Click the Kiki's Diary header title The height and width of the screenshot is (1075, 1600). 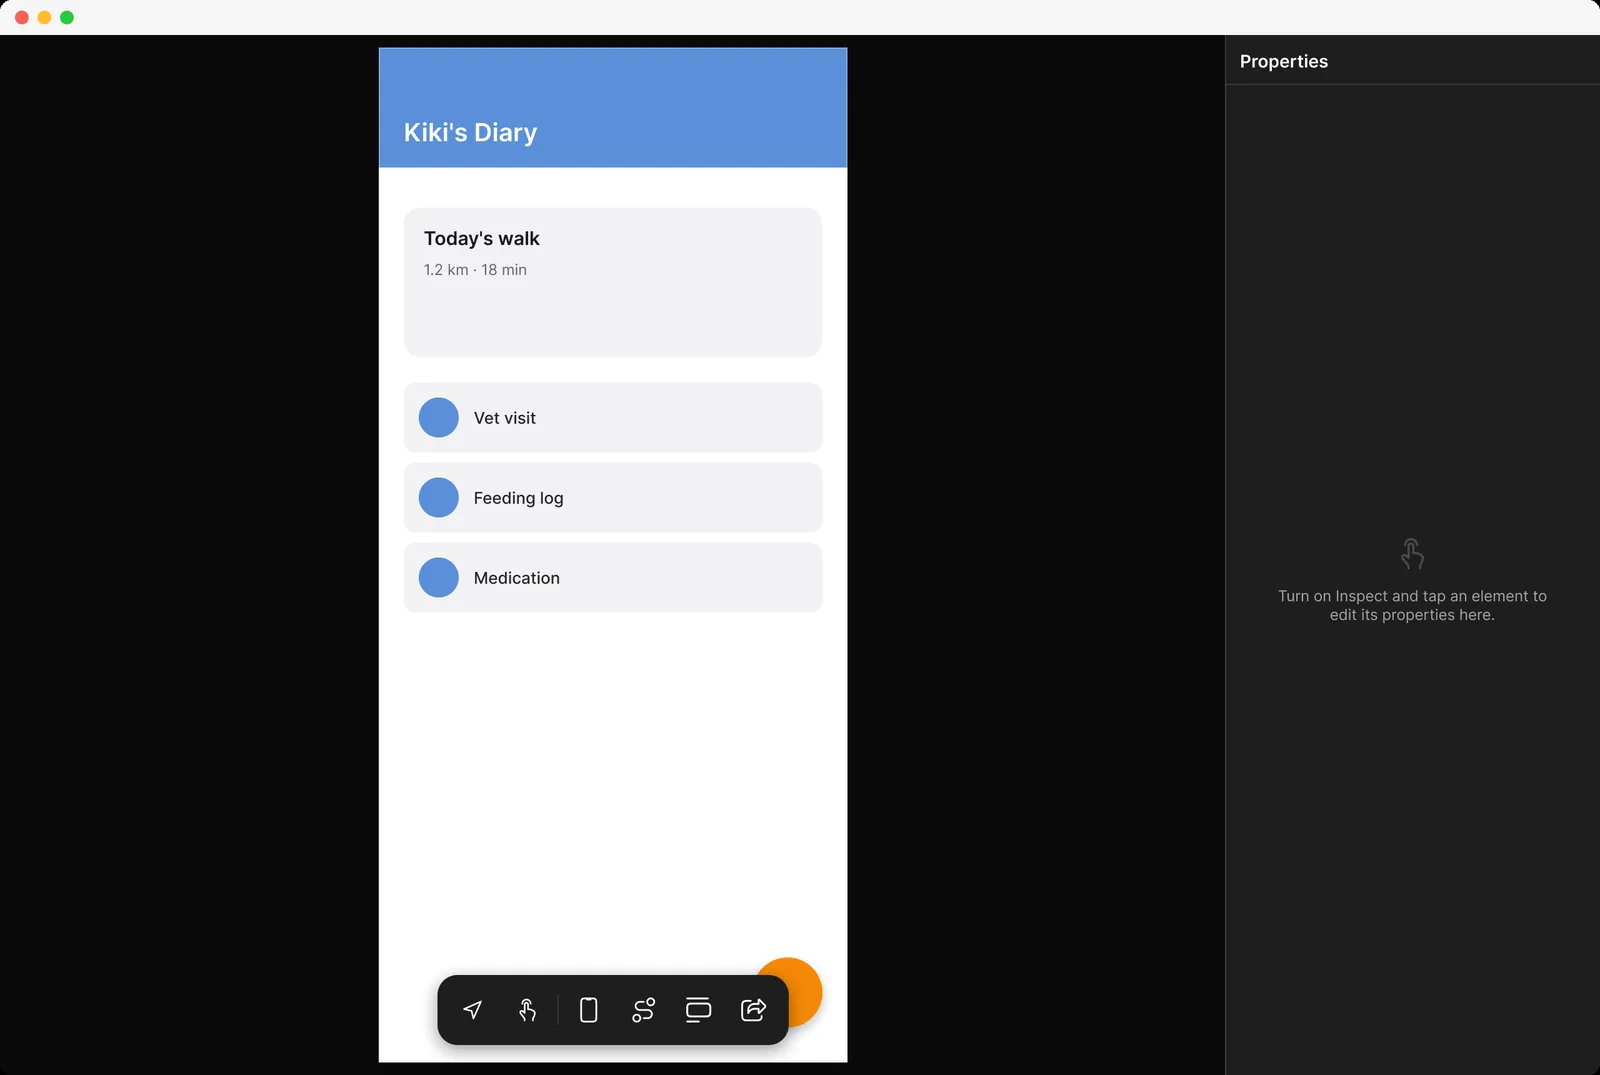pyautogui.click(x=470, y=133)
